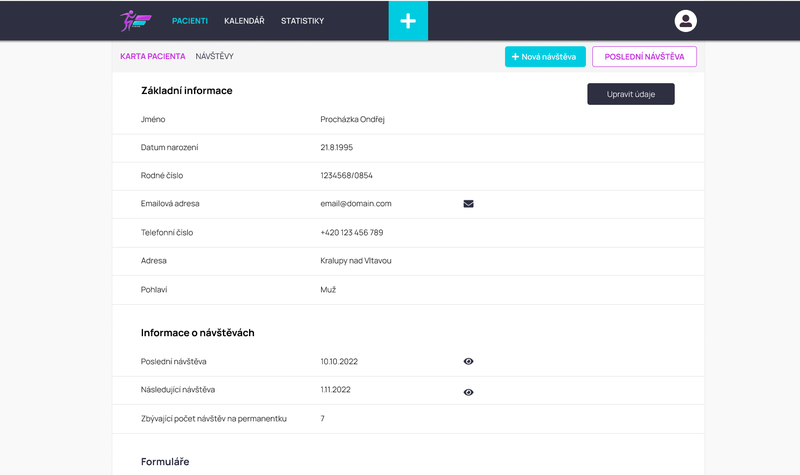Image resolution: width=800 pixels, height=475 pixels.
Task: Click the Nová návštěva button
Action: point(545,57)
